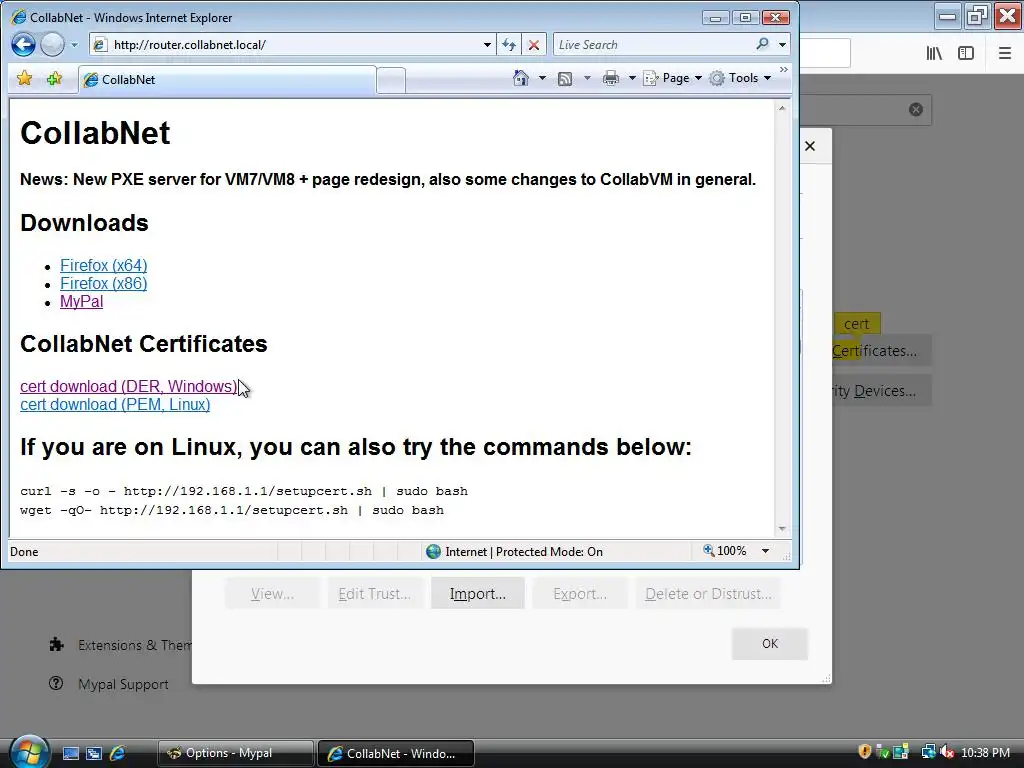Open the Favorites Center star icon

[x=25, y=79]
